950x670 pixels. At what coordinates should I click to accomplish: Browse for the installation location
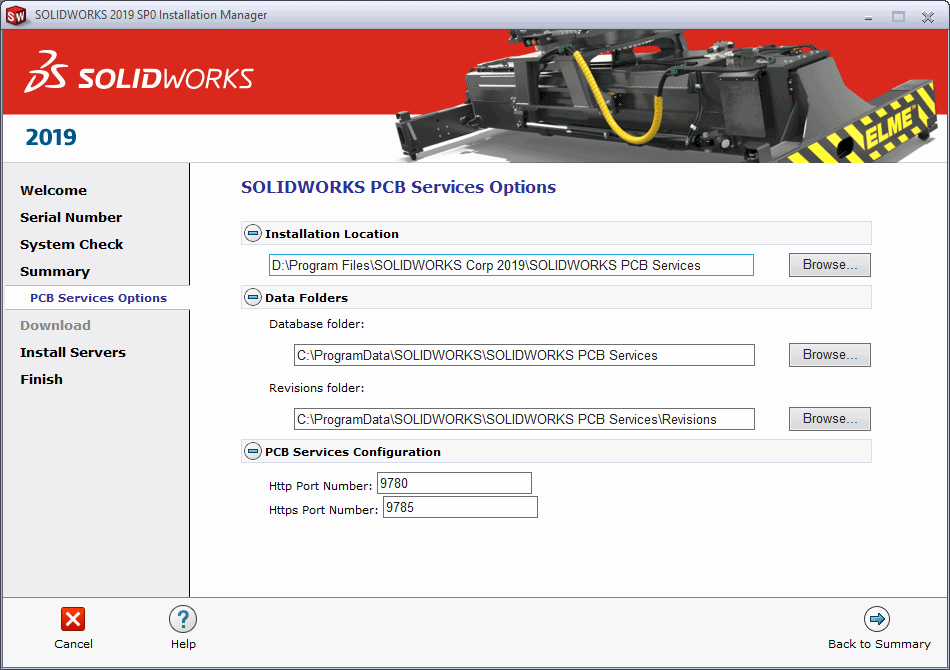pyautogui.click(x=829, y=265)
